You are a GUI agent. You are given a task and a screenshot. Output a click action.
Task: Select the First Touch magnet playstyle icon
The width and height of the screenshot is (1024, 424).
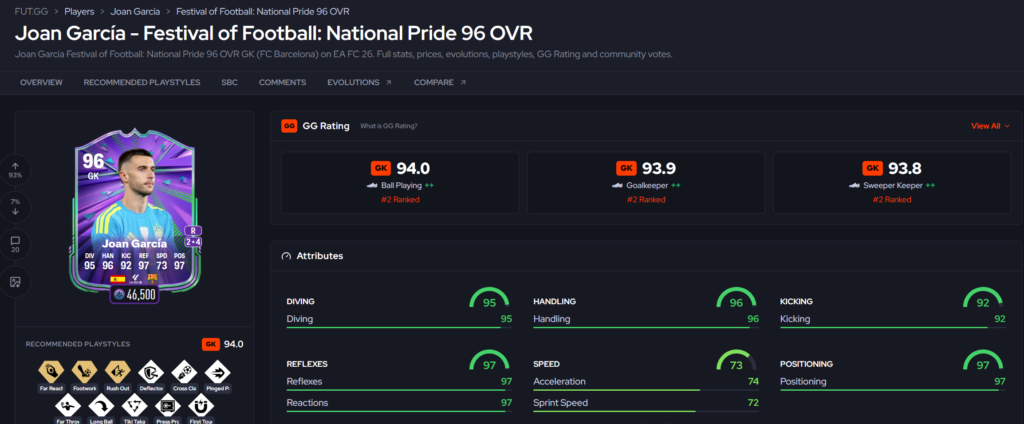coord(201,406)
